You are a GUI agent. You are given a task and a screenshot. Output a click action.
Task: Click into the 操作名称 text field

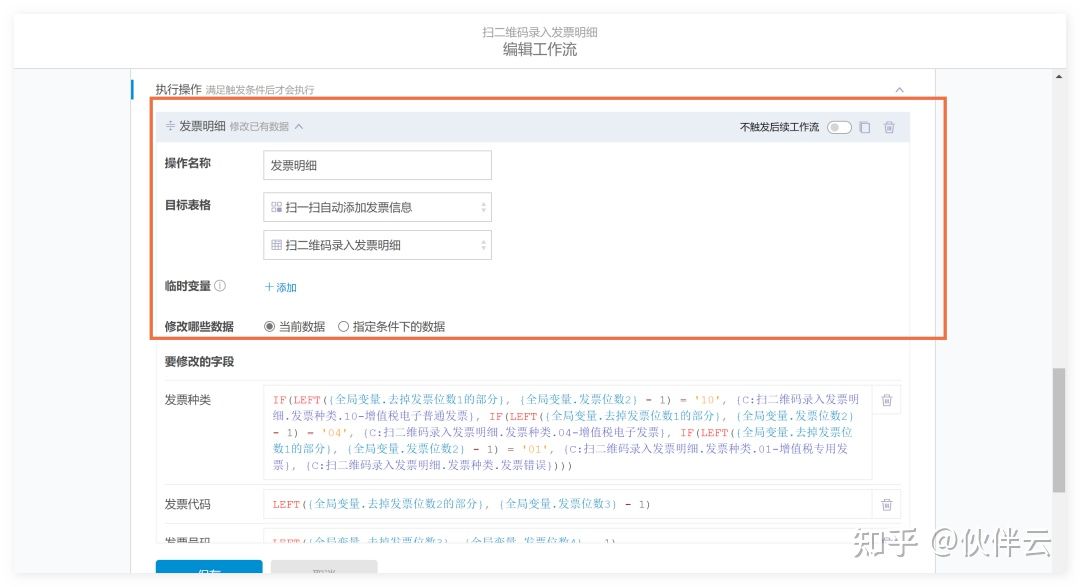(x=378, y=165)
